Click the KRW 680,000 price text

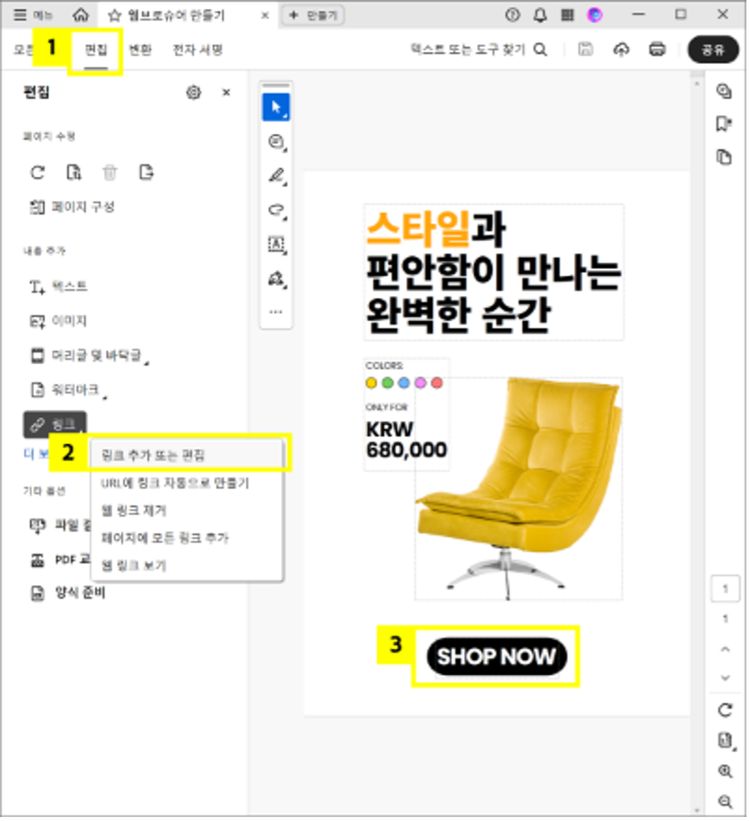coord(406,440)
